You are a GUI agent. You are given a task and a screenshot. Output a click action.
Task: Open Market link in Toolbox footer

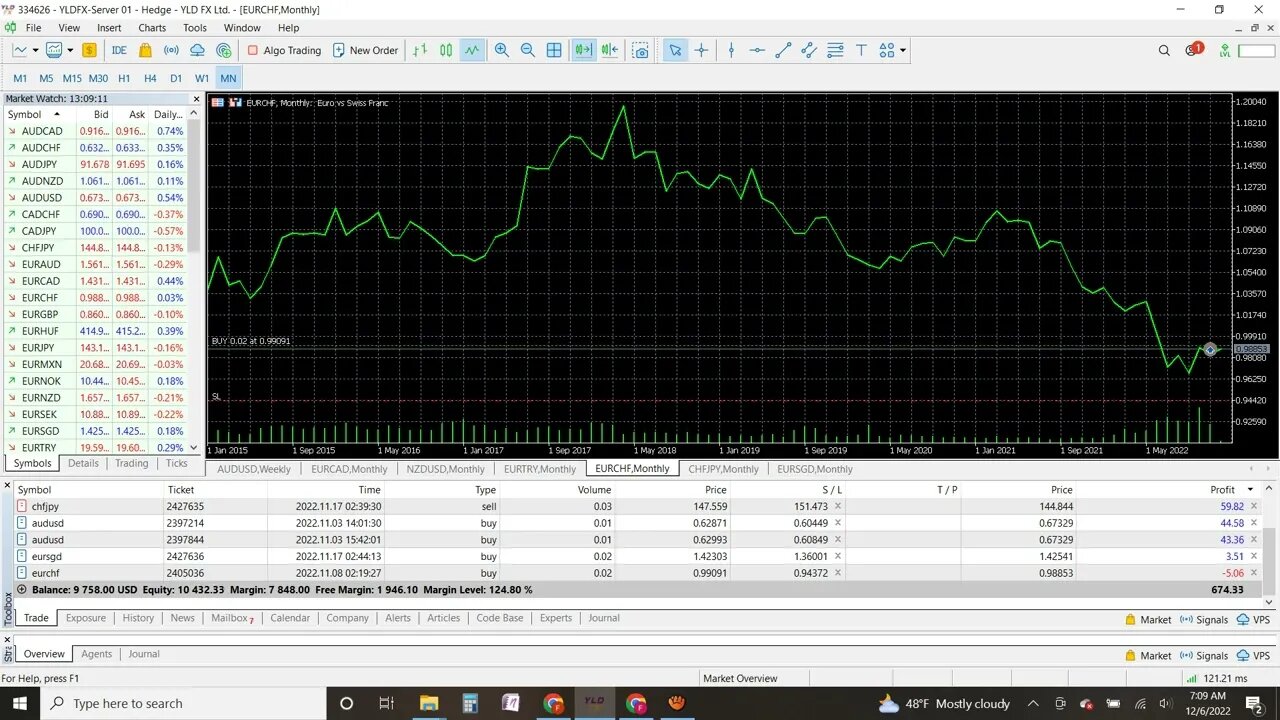point(1148,620)
